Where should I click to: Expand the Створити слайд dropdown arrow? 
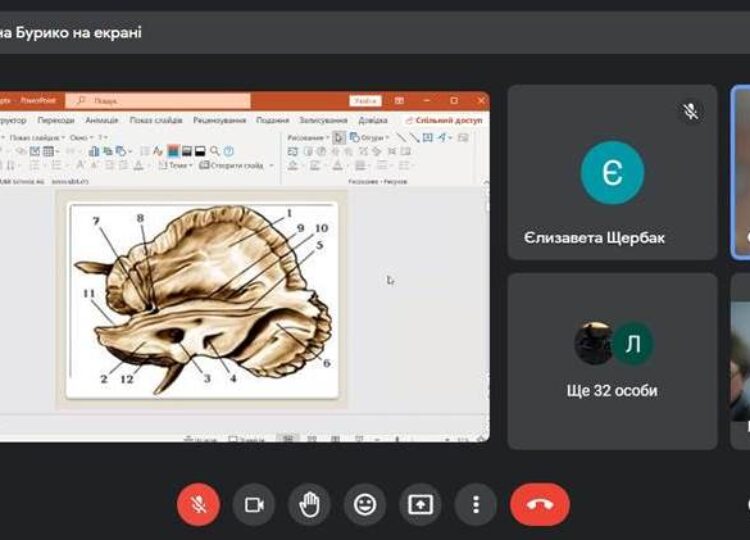(271, 165)
